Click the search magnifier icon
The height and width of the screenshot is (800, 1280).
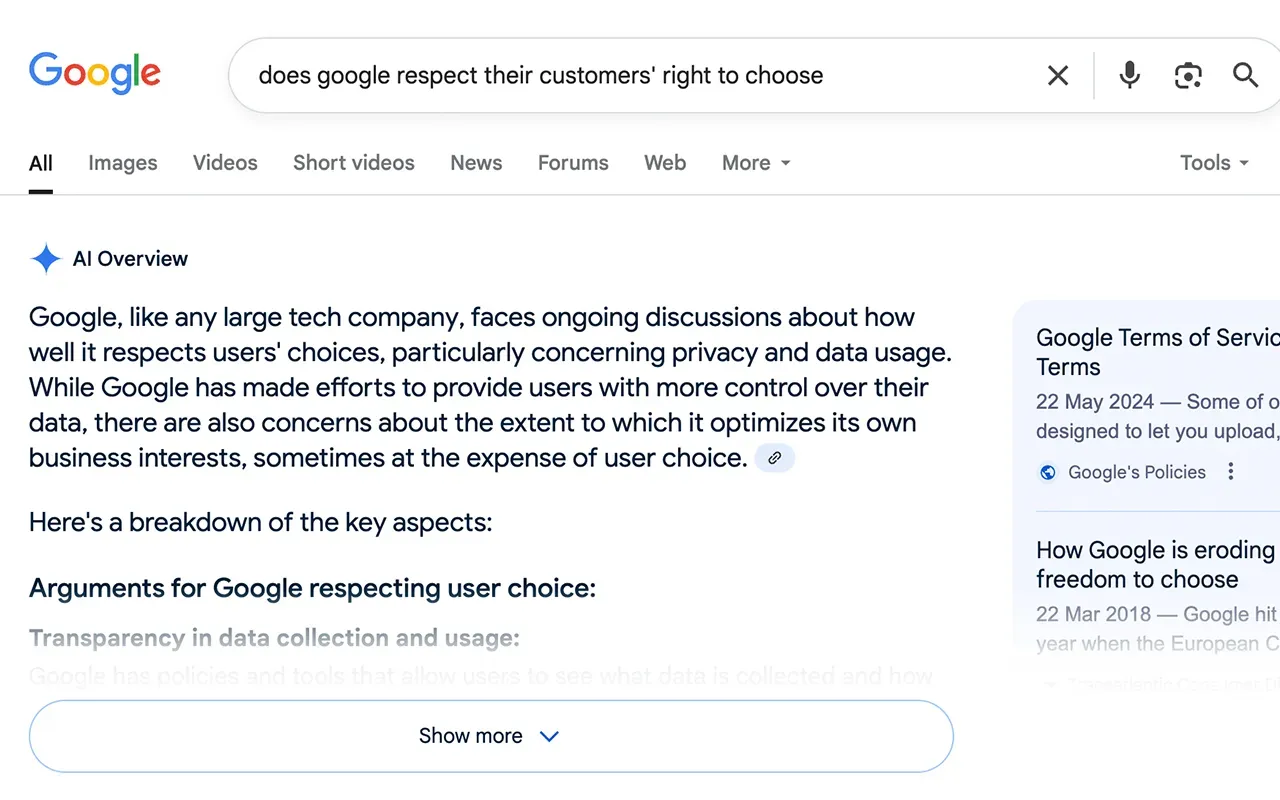pyautogui.click(x=1245, y=75)
